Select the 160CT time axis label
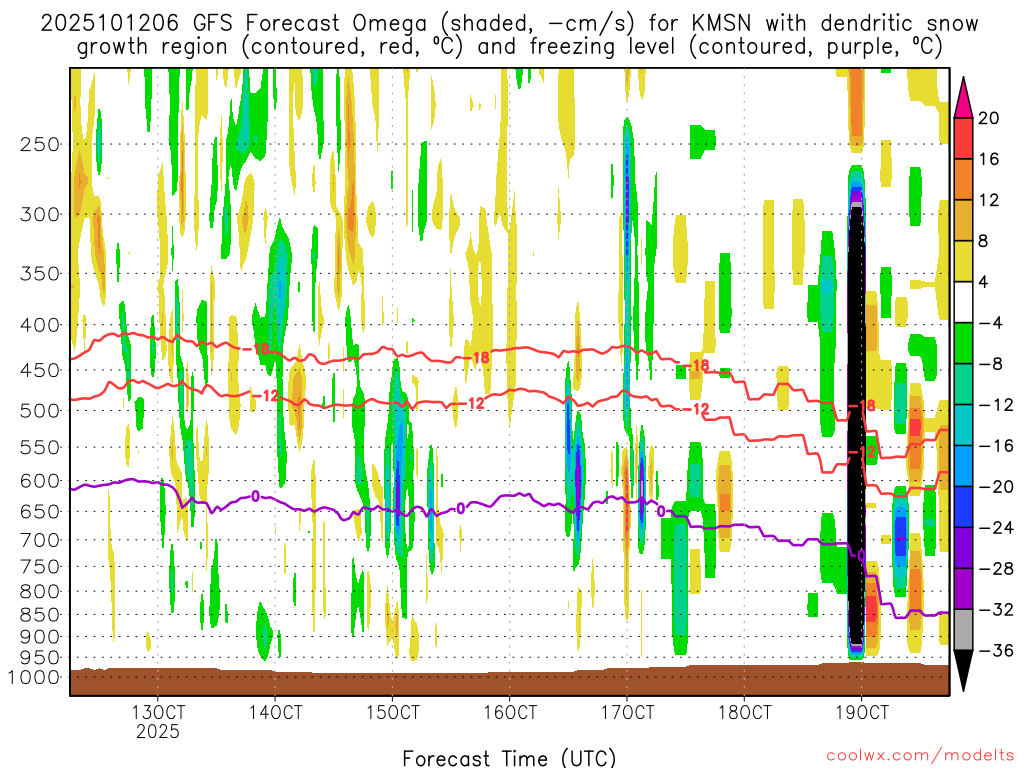1024x768 pixels. click(x=510, y=712)
